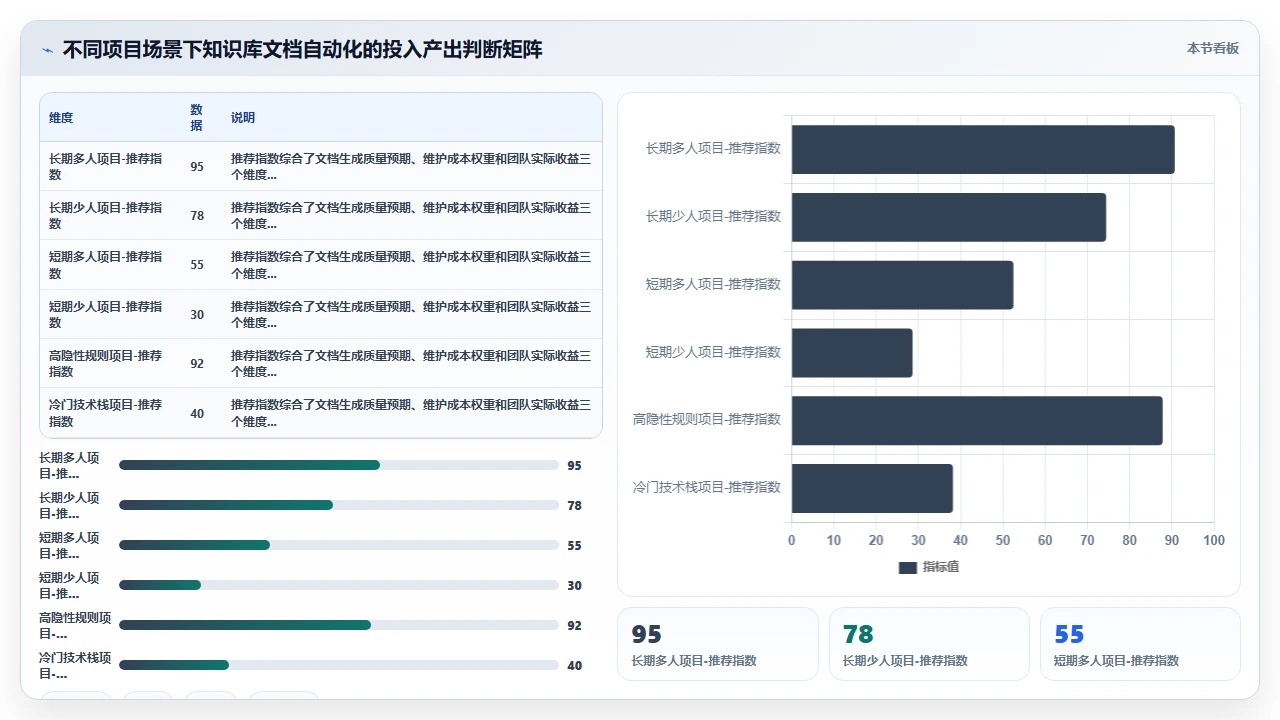Select table row 短期多人项目-推荐指数
The height and width of the screenshot is (720, 1280).
pos(321,265)
